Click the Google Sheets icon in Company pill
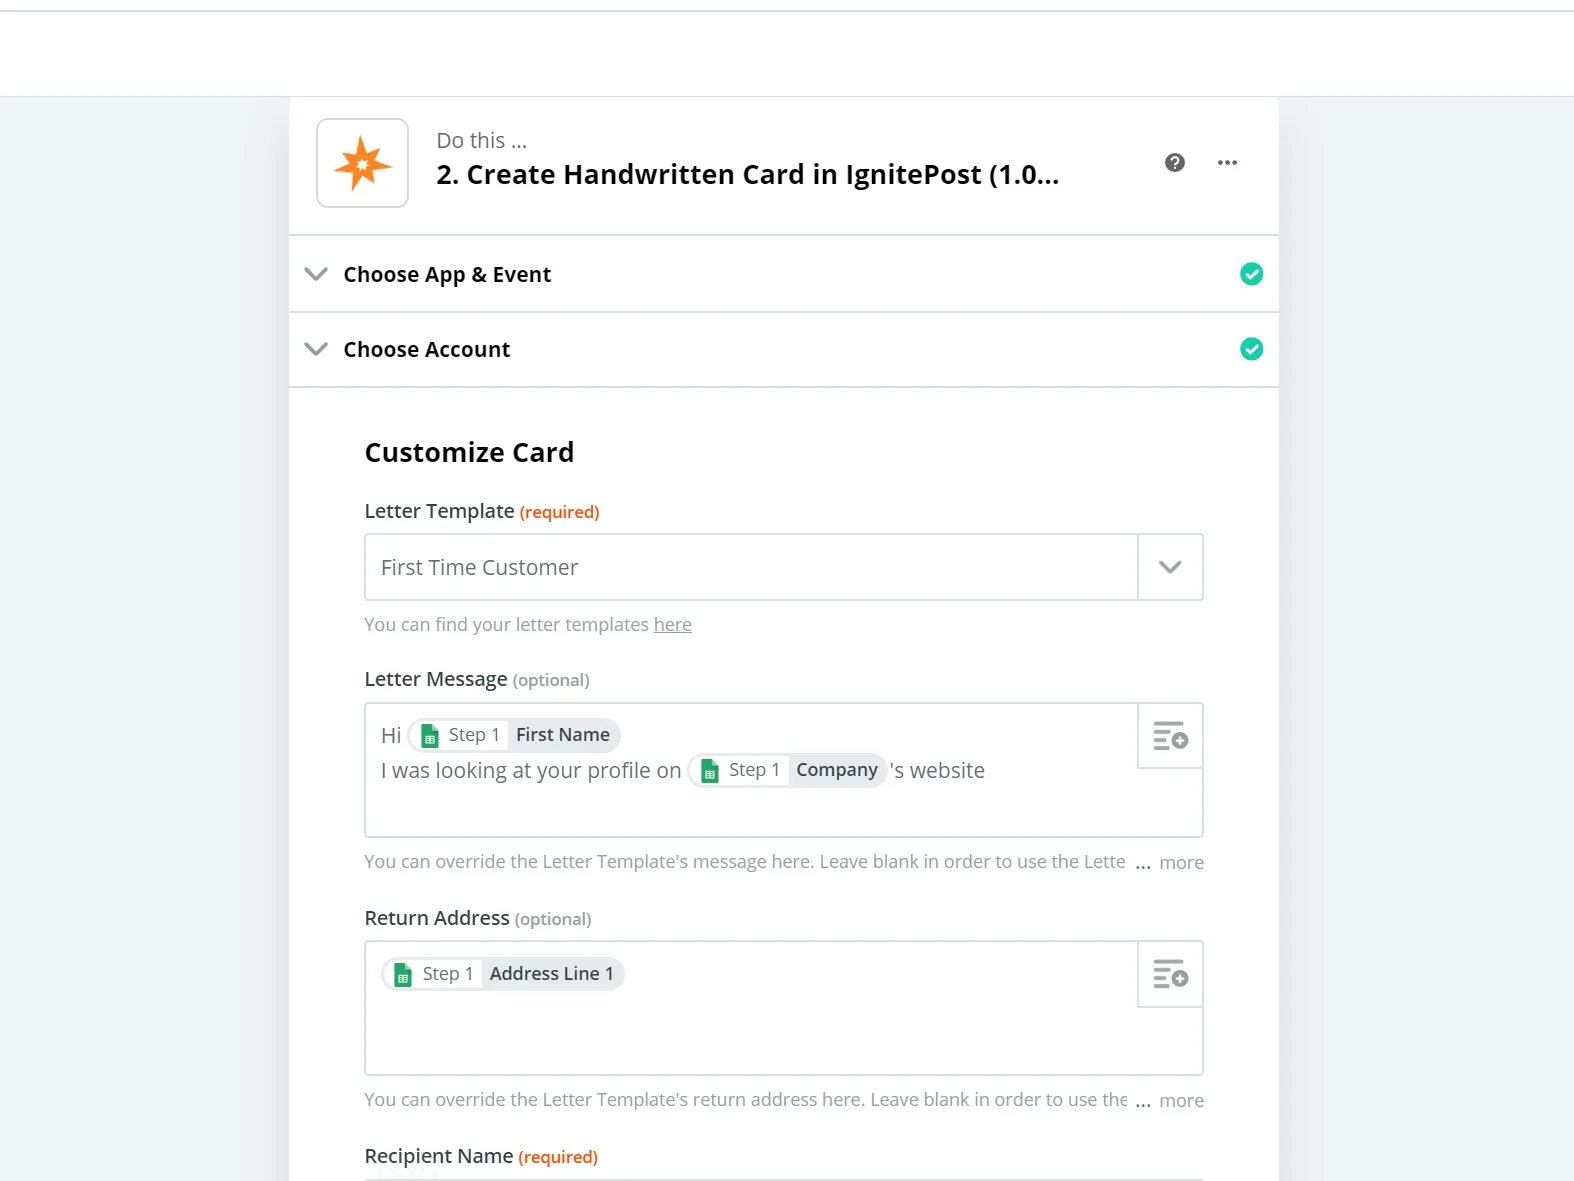This screenshot has height=1181, width=1574. click(710, 771)
